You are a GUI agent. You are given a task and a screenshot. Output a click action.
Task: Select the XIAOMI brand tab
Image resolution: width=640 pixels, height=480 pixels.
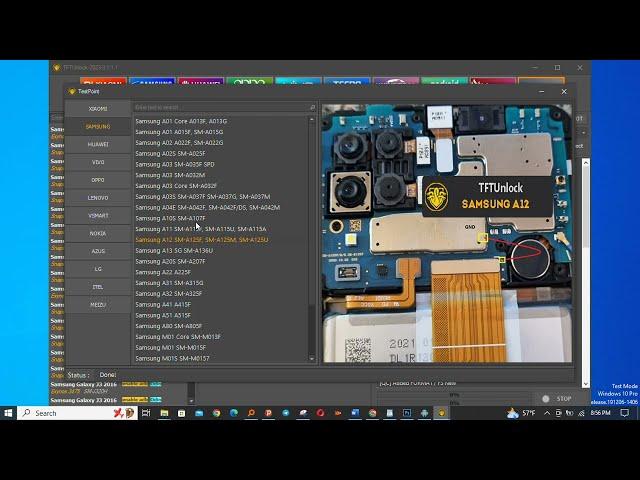coord(98,109)
